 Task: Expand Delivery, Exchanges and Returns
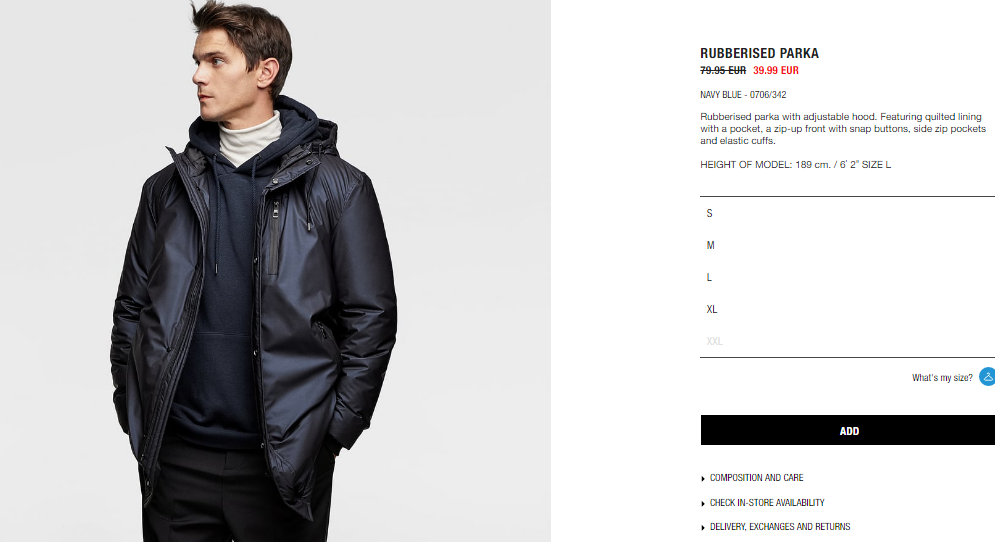[780, 527]
